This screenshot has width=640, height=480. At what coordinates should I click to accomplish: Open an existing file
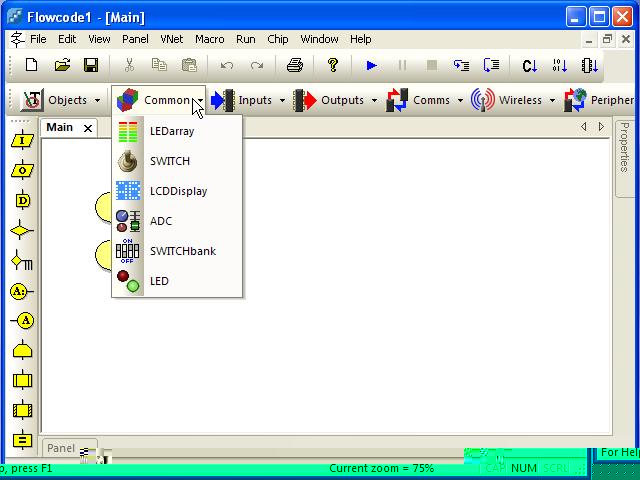tap(62, 65)
